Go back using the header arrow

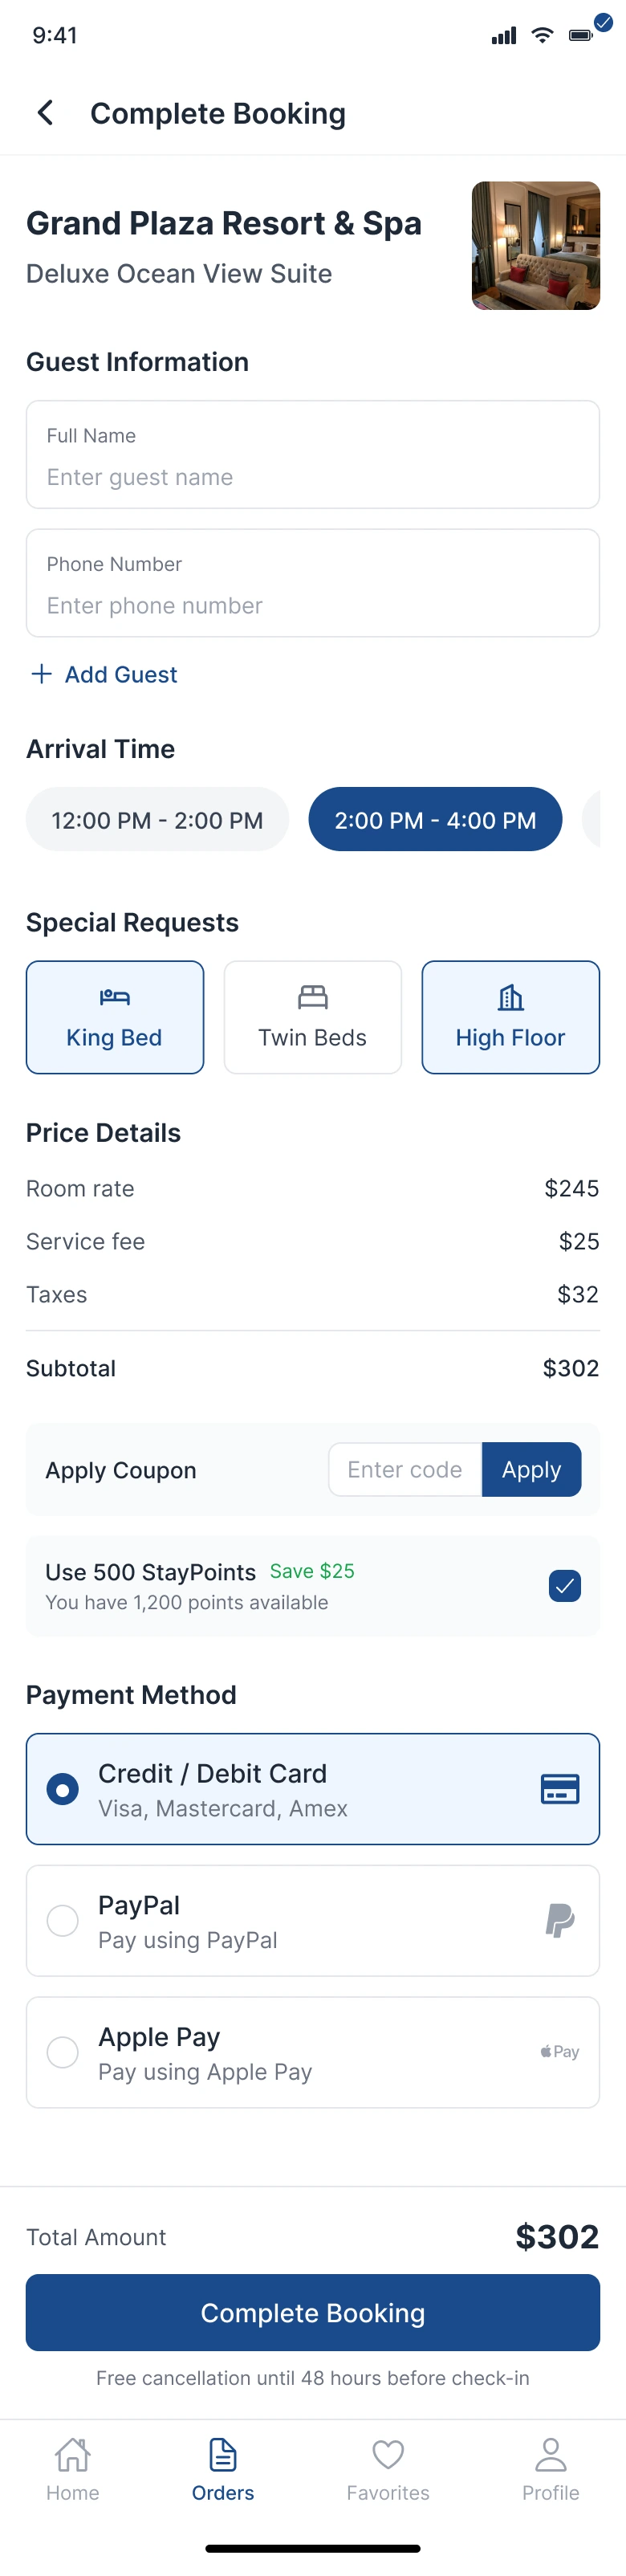46,113
